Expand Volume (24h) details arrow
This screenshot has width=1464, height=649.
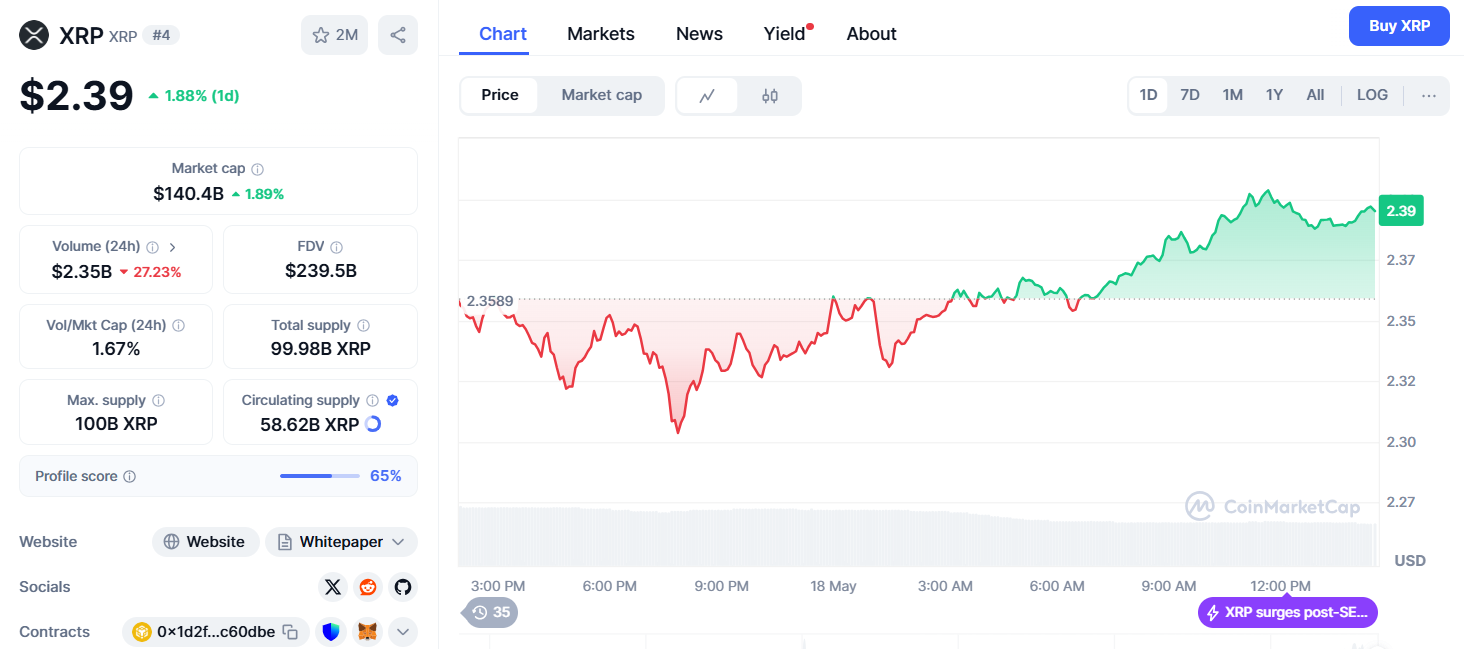click(x=172, y=247)
